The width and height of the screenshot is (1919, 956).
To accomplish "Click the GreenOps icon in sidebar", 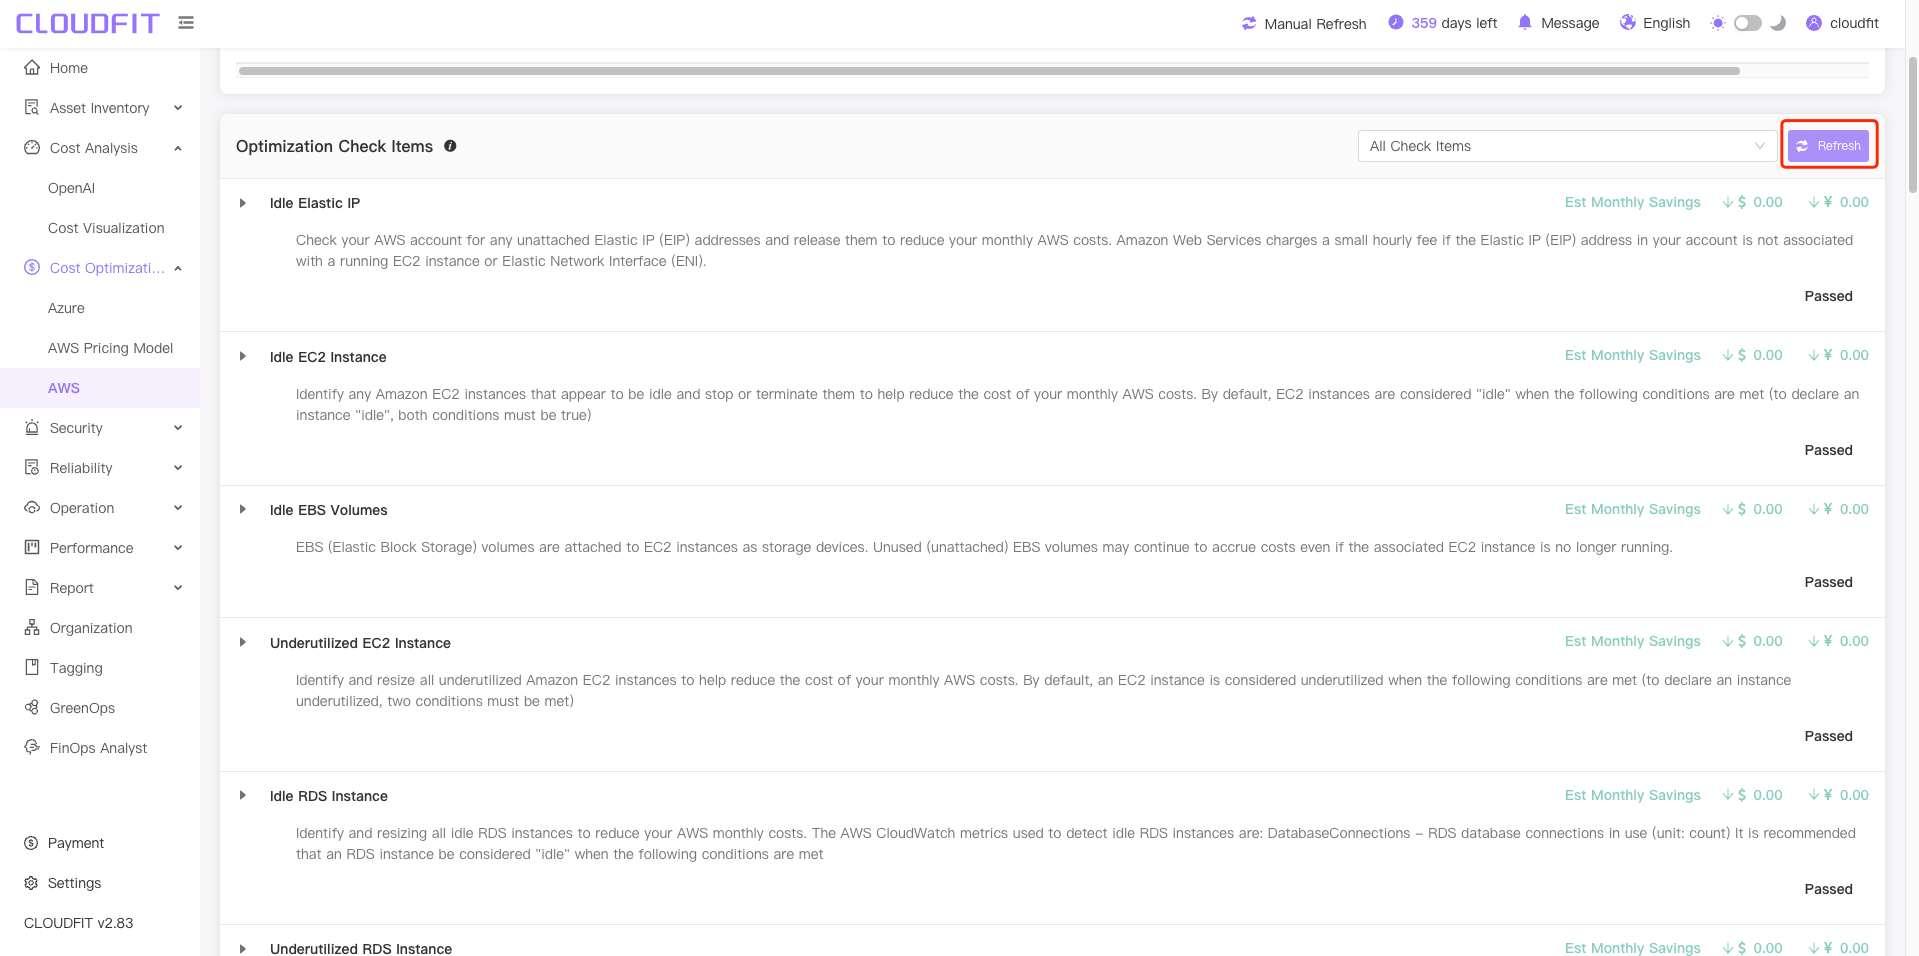I will click(x=32, y=707).
